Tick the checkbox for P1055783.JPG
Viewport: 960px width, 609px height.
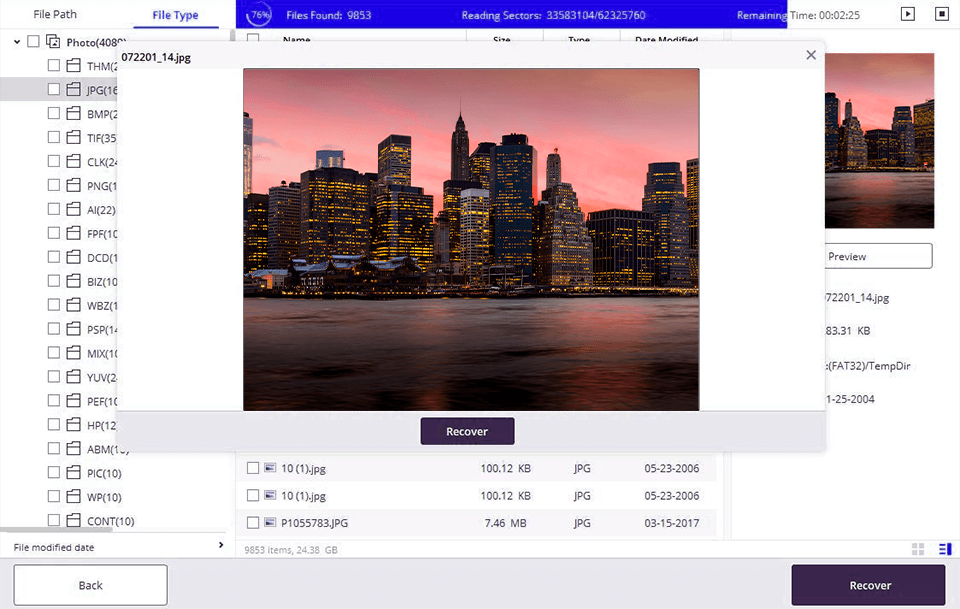[253, 523]
